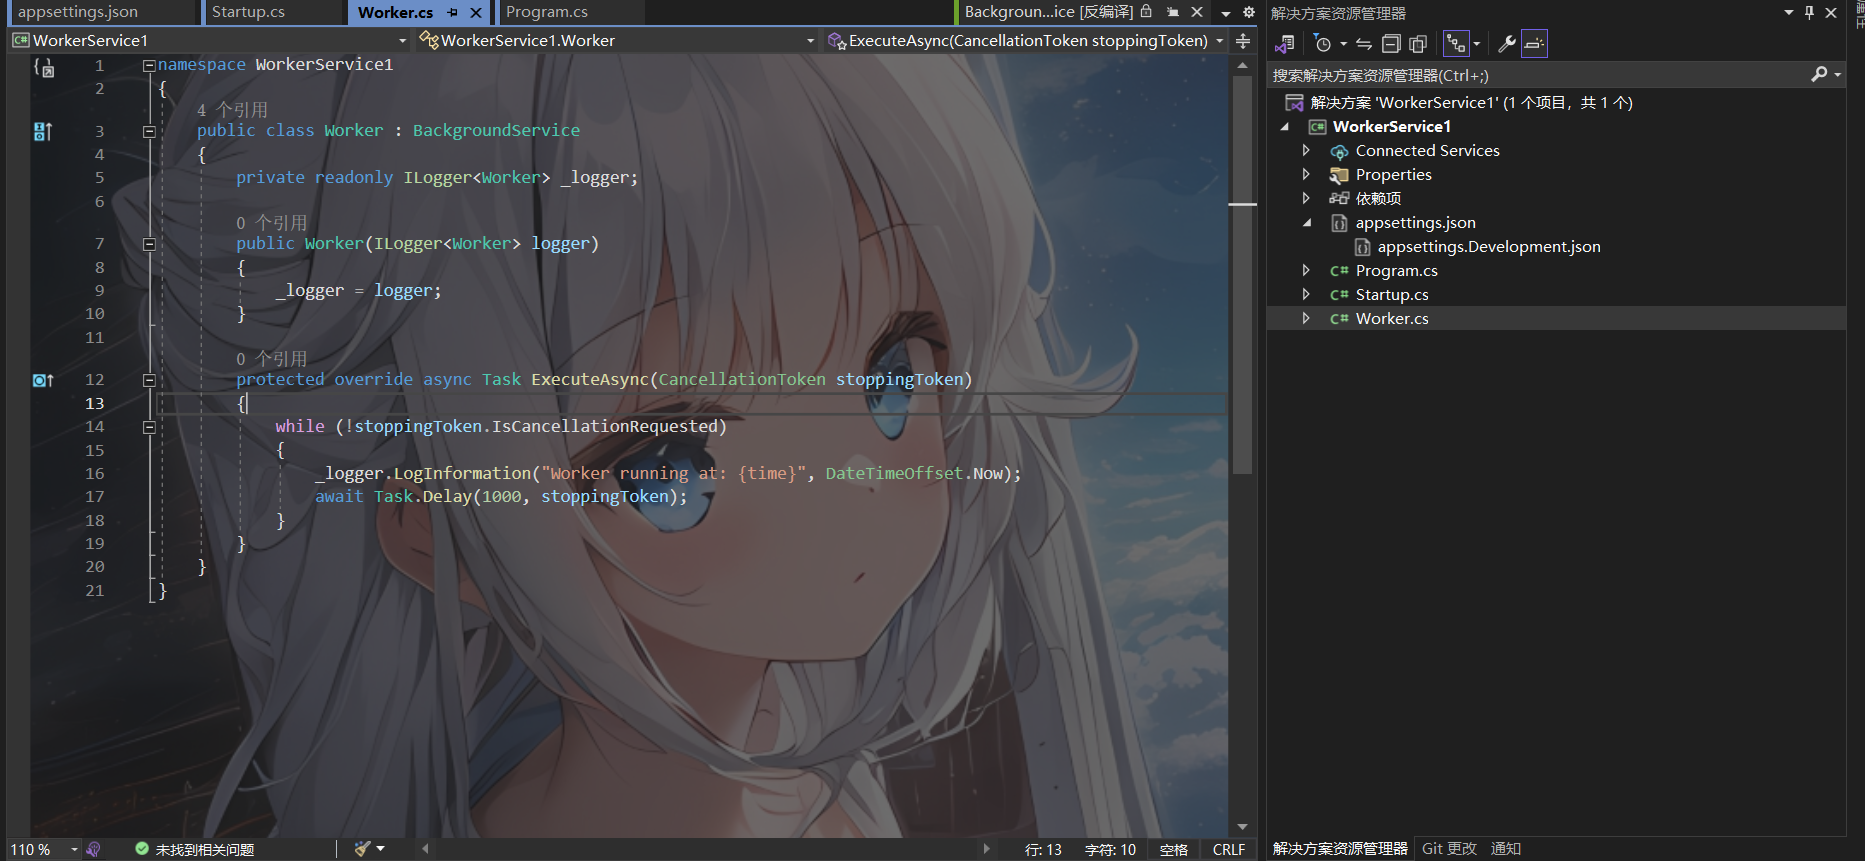This screenshot has width=1865, height=861.
Task: Click the pending changes filter clock icon
Action: pos(1323,43)
